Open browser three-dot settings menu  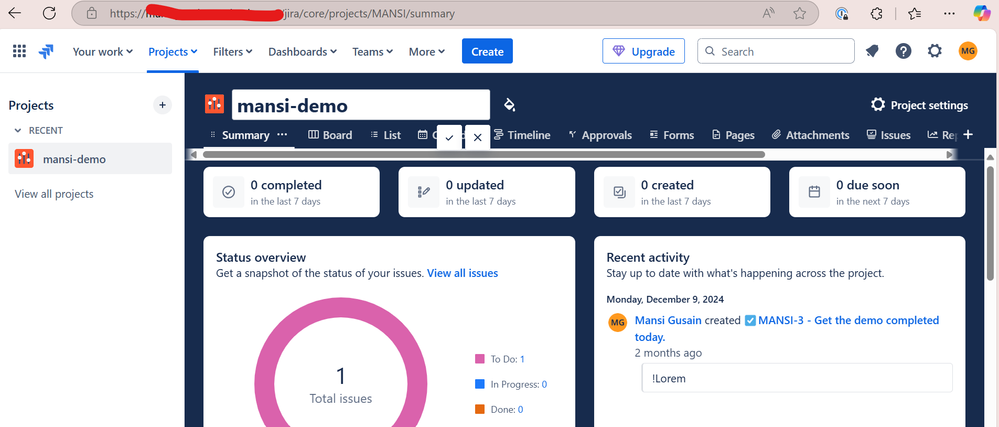pyautogui.click(x=949, y=13)
